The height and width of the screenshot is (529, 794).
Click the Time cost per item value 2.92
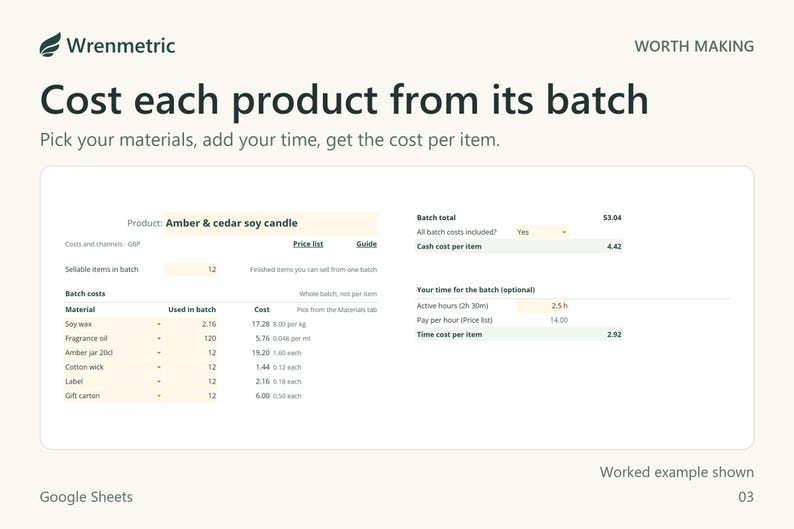(x=614, y=335)
